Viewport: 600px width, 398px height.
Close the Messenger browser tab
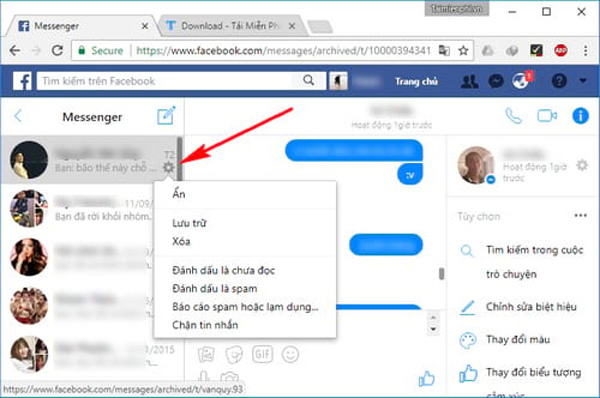[145, 26]
